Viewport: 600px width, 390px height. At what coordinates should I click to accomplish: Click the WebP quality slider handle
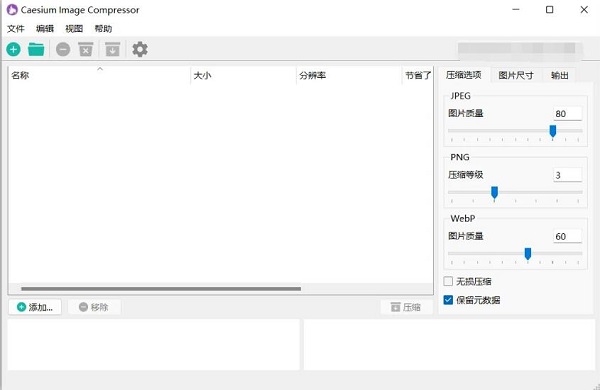[x=528, y=254]
